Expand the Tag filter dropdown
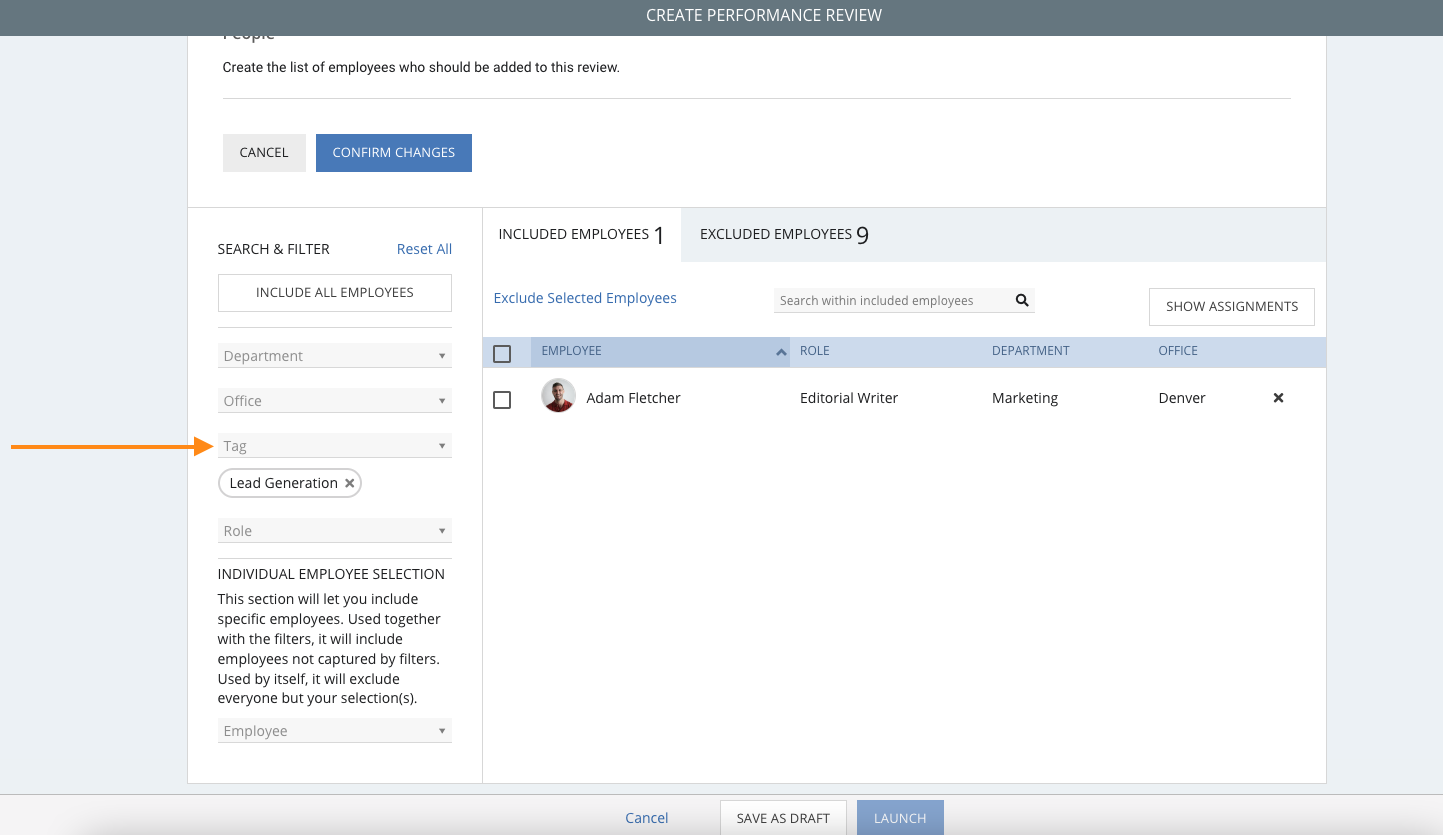This screenshot has width=1443, height=835. [334, 446]
